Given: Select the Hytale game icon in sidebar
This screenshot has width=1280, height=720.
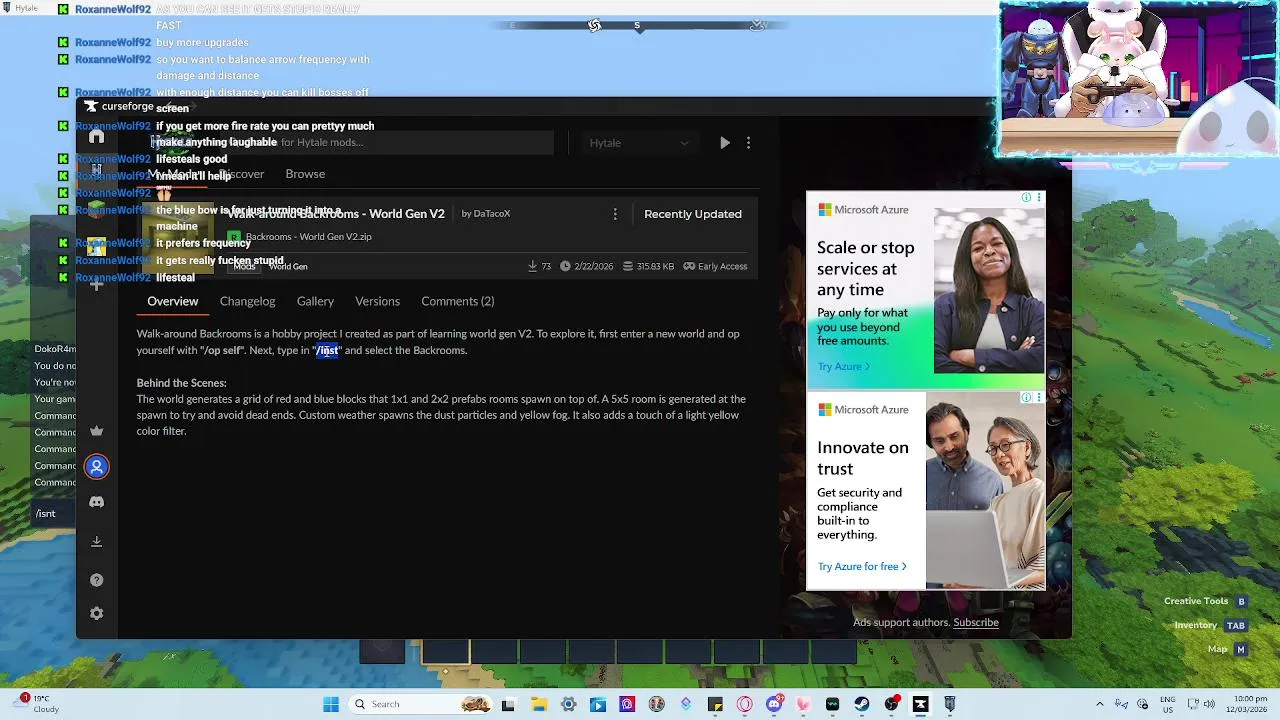Looking at the screenshot, I should pyautogui.click(x=97, y=172).
